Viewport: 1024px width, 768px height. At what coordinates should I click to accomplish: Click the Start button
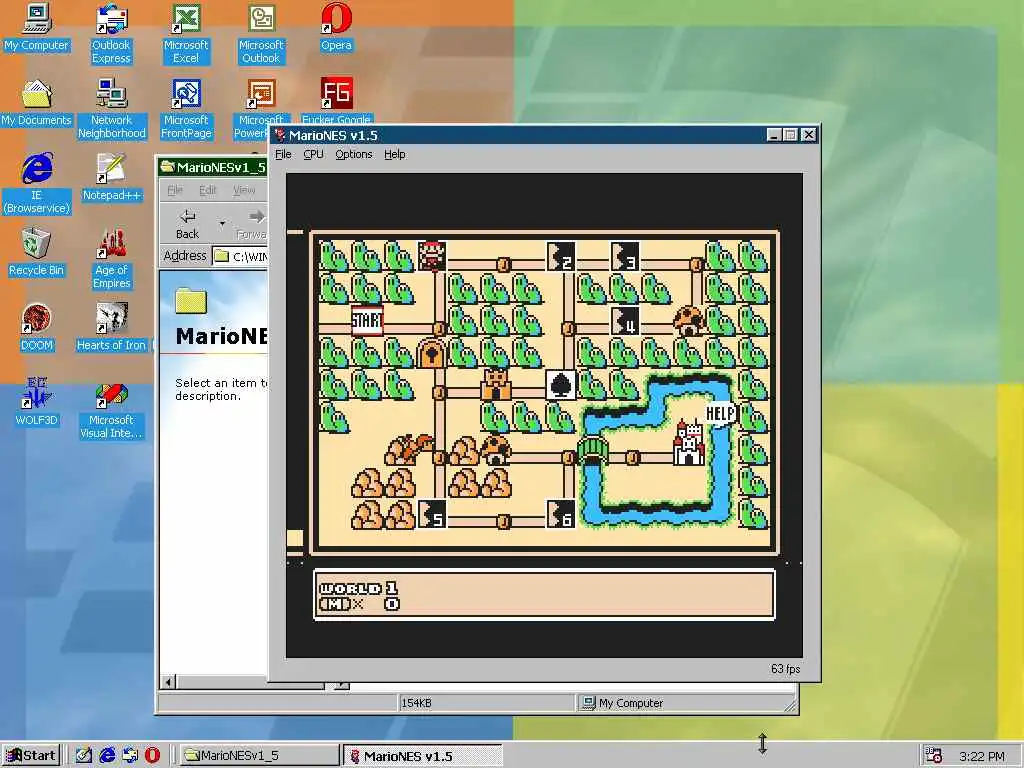(x=31, y=755)
